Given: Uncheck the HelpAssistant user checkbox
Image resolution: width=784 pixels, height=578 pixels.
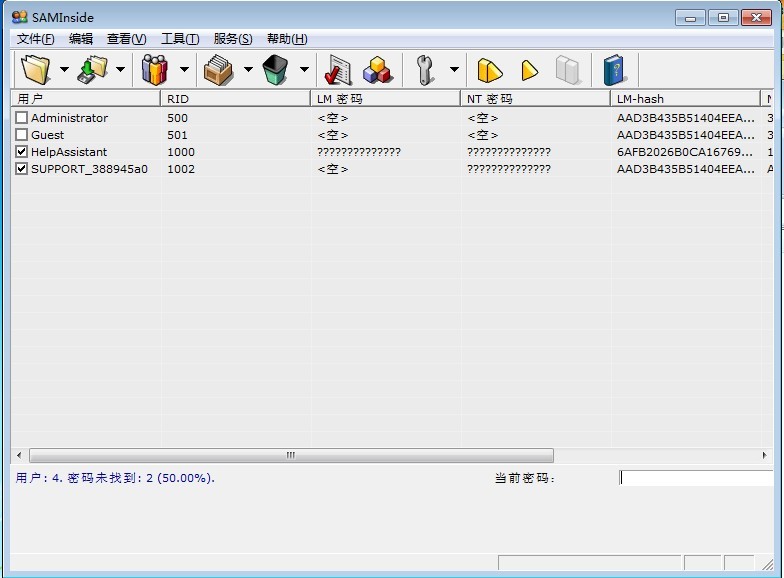Looking at the screenshot, I should (x=22, y=152).
